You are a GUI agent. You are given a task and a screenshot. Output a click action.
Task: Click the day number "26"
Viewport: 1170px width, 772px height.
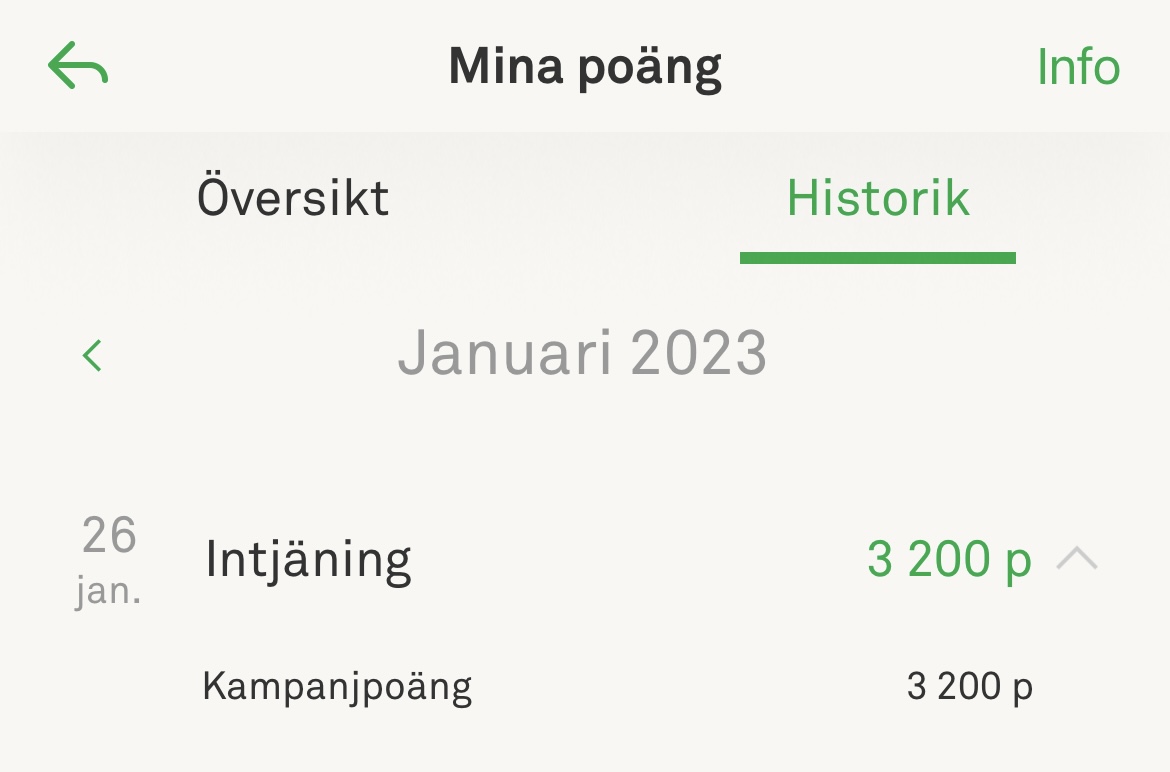[109, 535]
